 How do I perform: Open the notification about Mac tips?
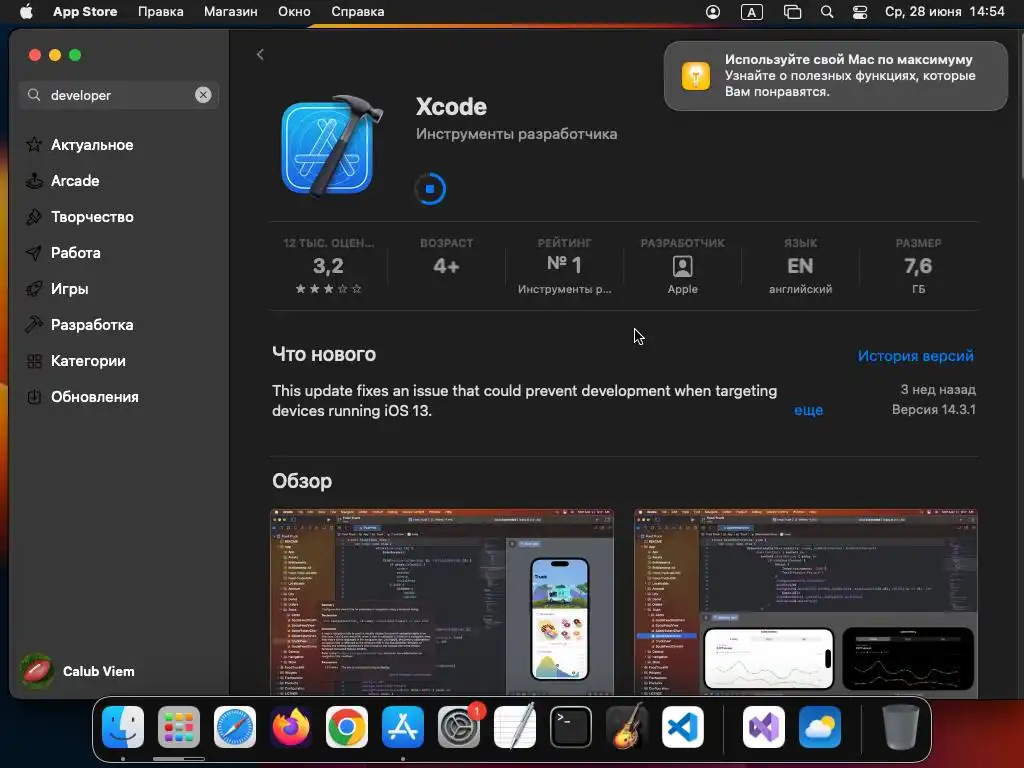click(x=836, y=76)
